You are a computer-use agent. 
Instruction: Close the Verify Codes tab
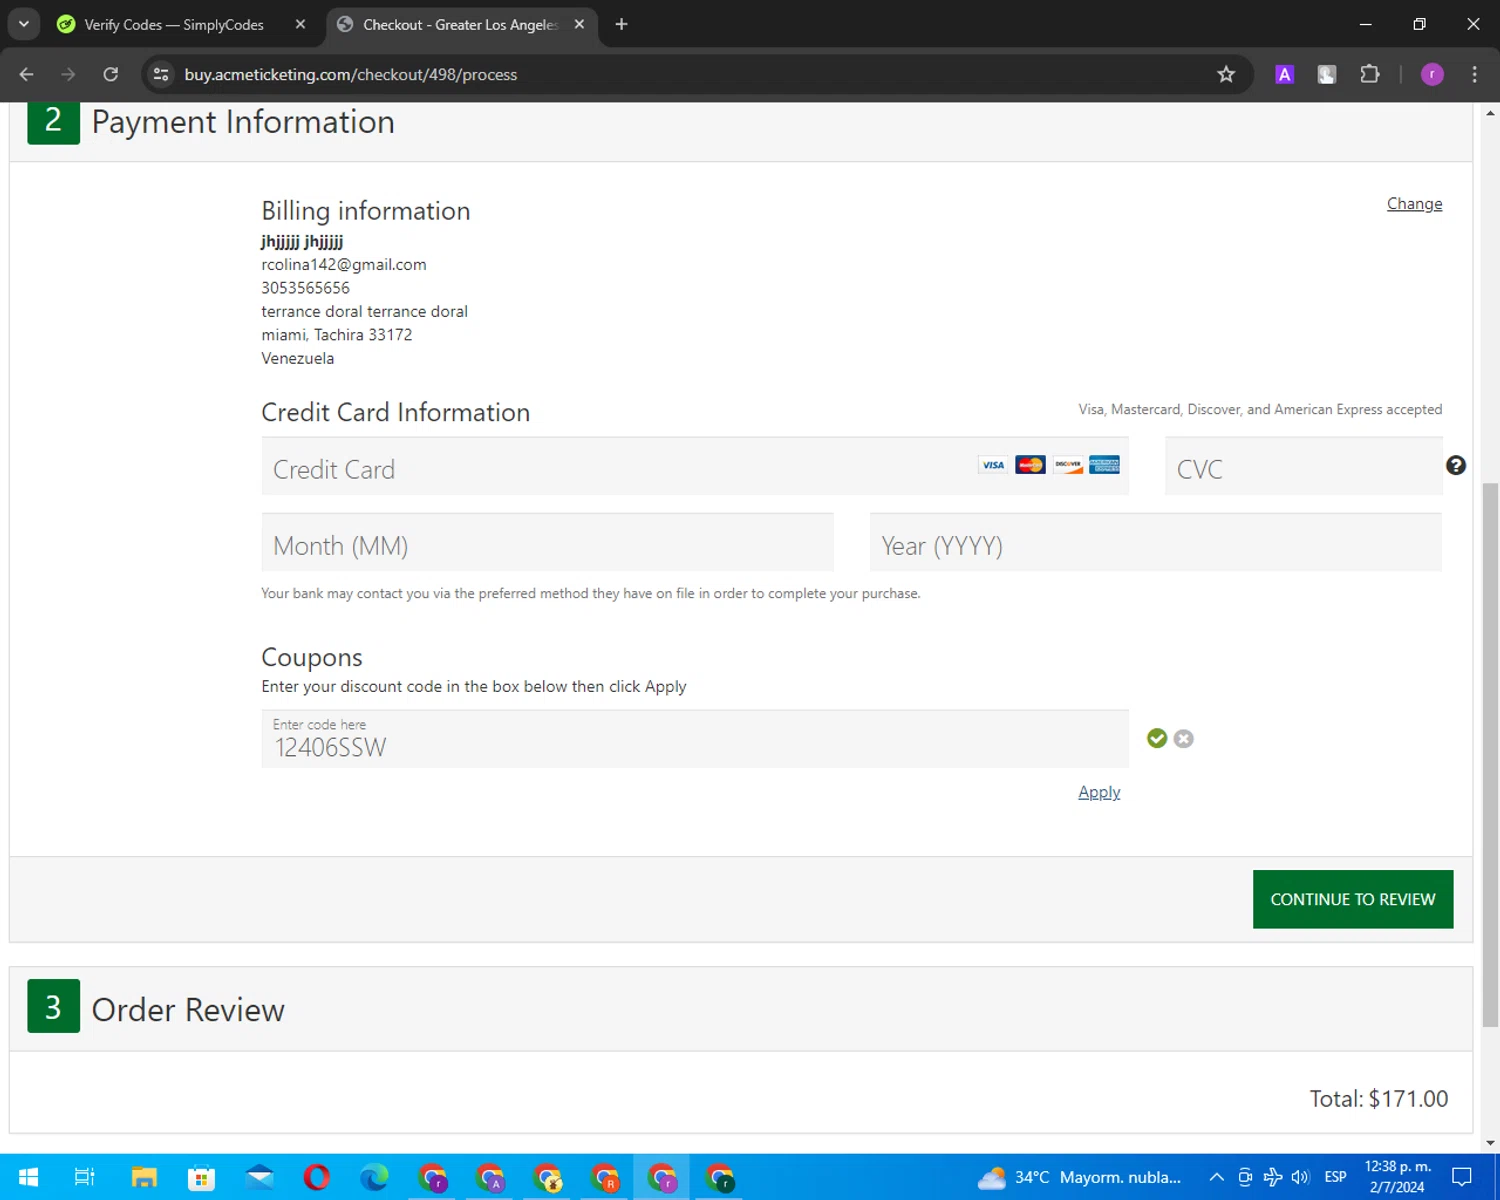(300, 24)
